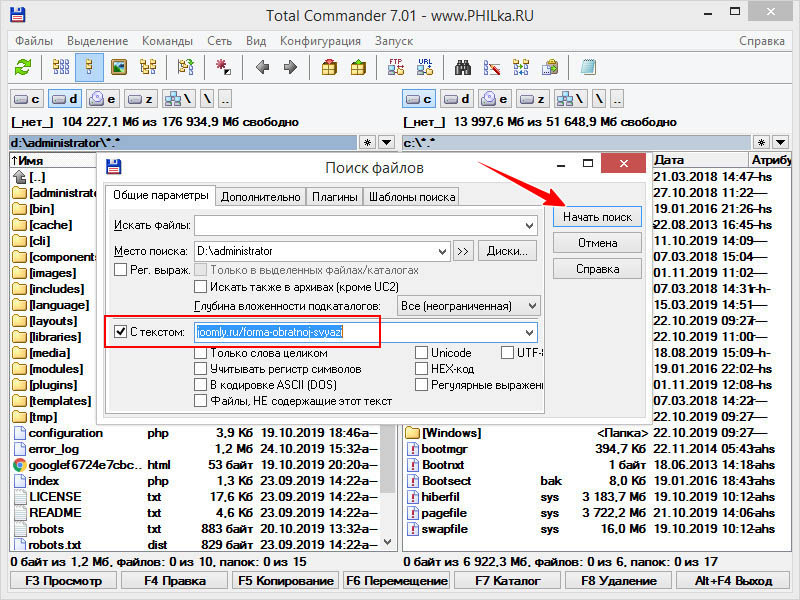The width and height of the screenshot is (800, 600).
Task: Enable the Unicode checkbox
Action: click(421, 353)
